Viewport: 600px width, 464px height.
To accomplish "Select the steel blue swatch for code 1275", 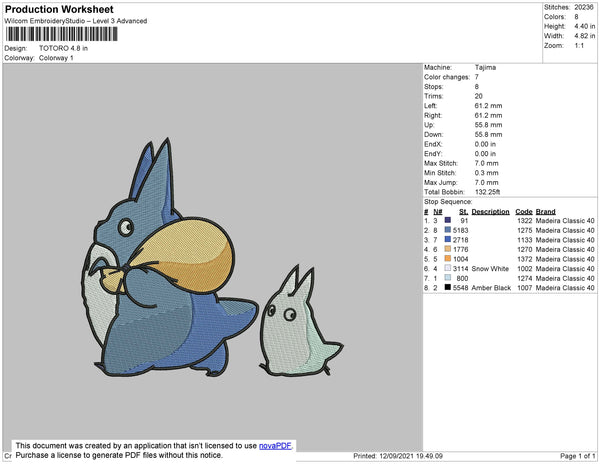I will tap(447, 230).
